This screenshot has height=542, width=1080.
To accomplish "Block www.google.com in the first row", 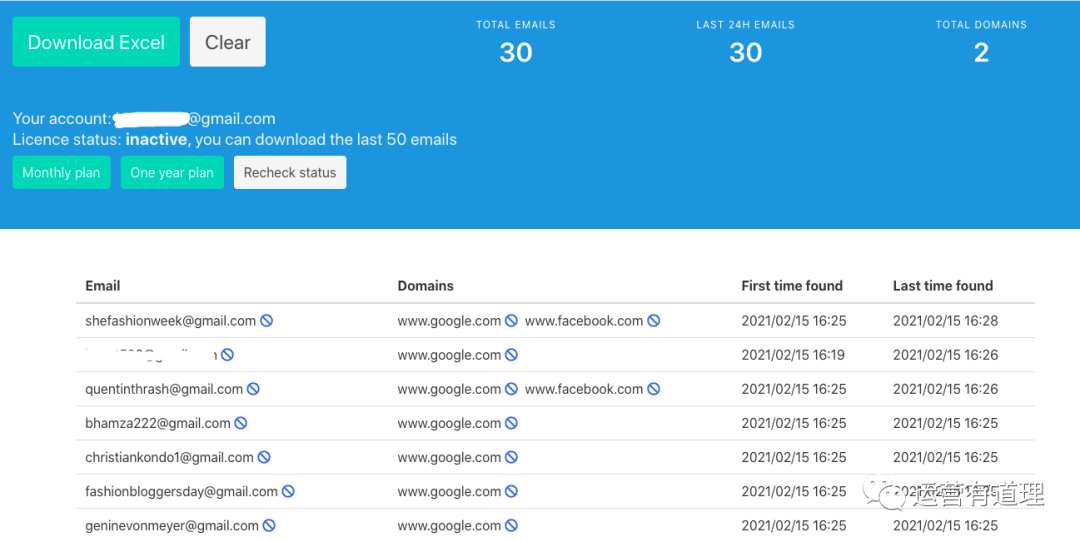I will tap(511, 321).
